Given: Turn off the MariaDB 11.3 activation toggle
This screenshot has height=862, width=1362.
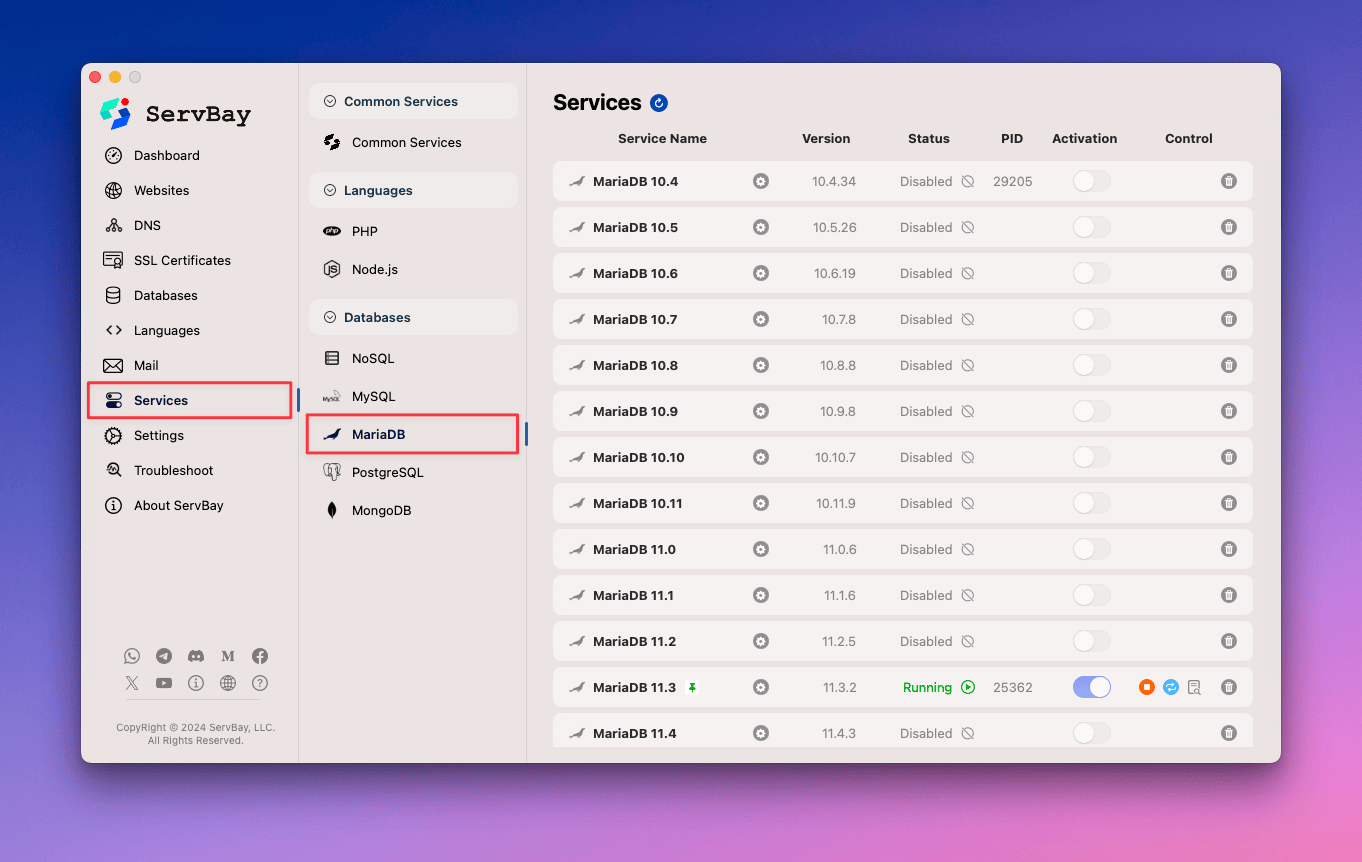Looking at the screenshot, I should 1091,687.
